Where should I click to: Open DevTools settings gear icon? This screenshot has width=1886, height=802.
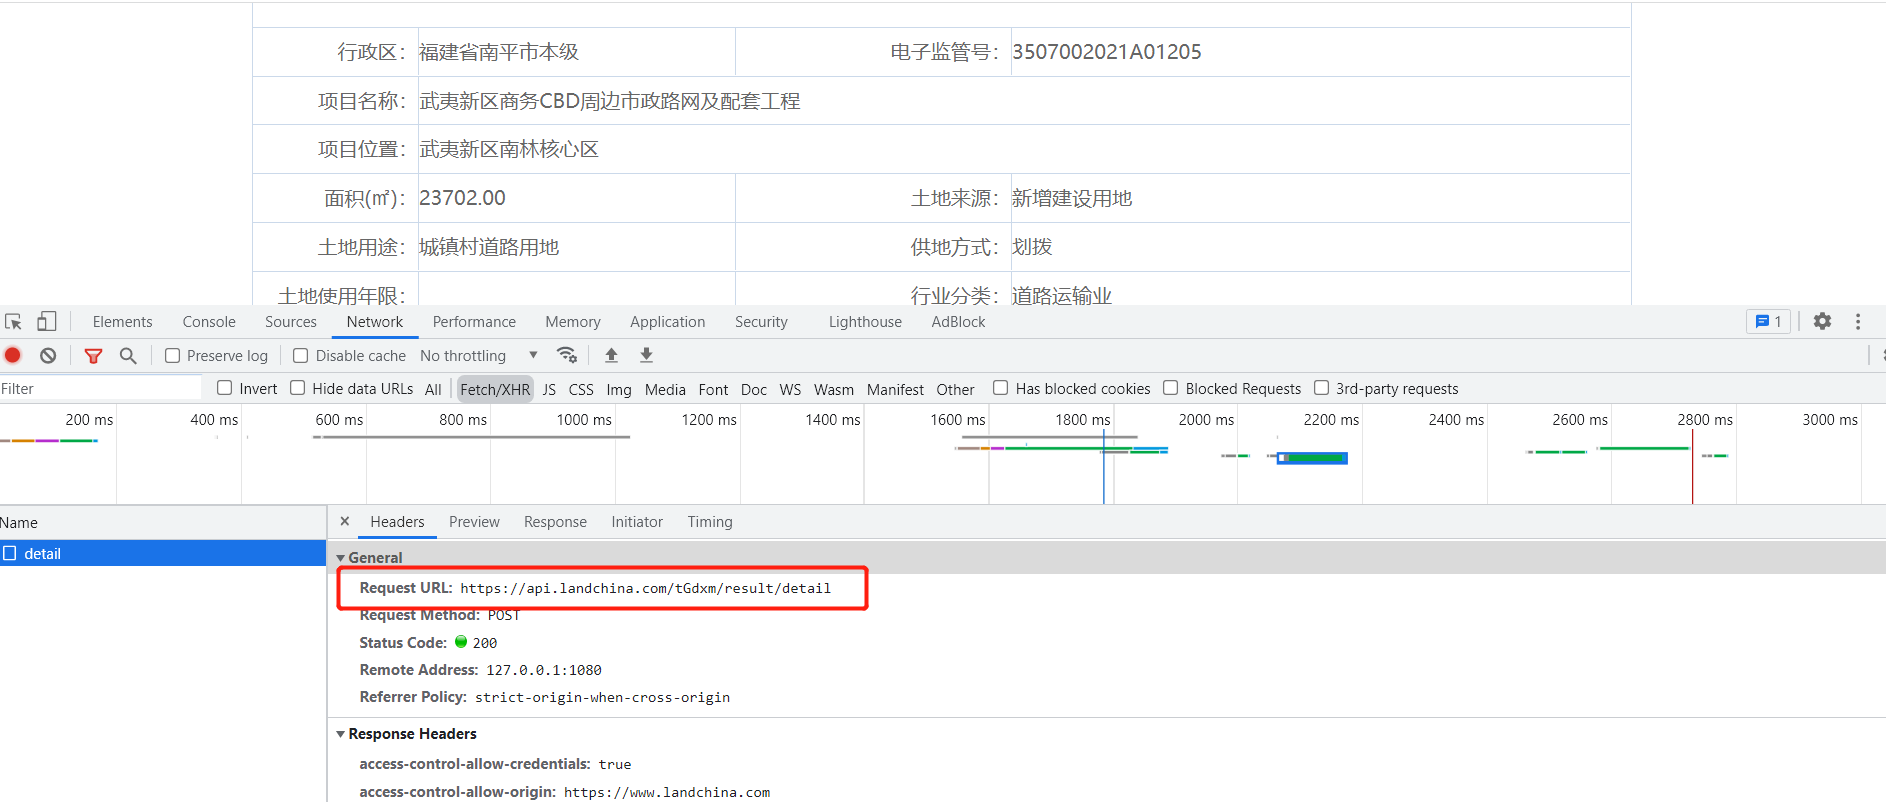tap(1822, 321)
